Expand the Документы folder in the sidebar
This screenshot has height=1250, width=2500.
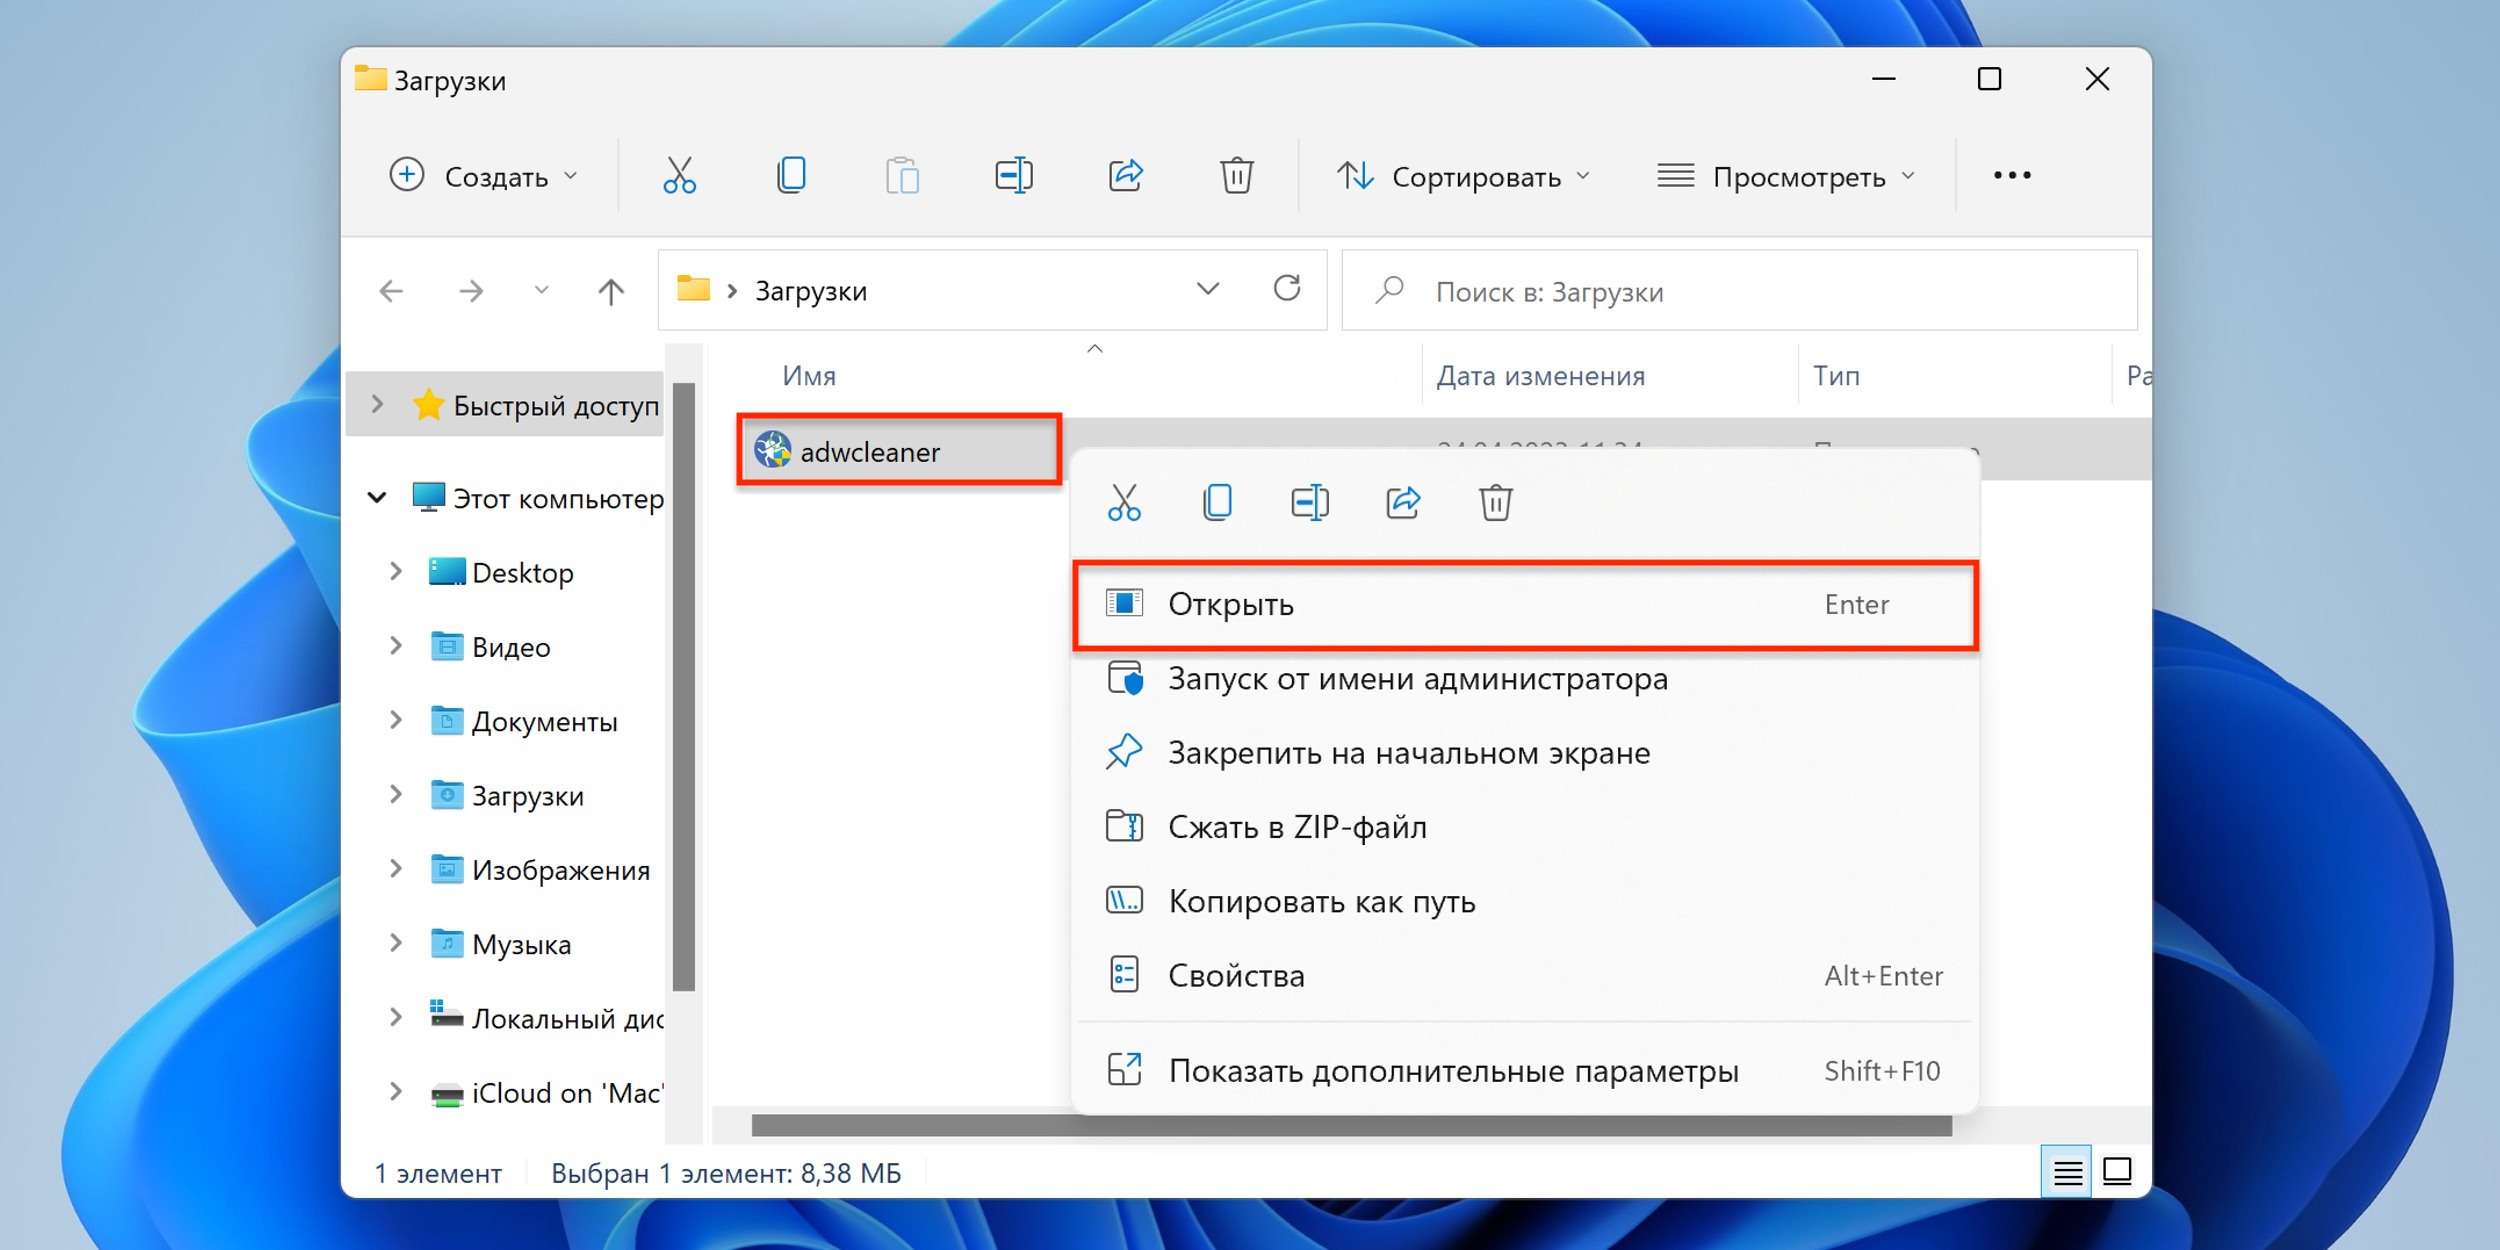point(394,720)
